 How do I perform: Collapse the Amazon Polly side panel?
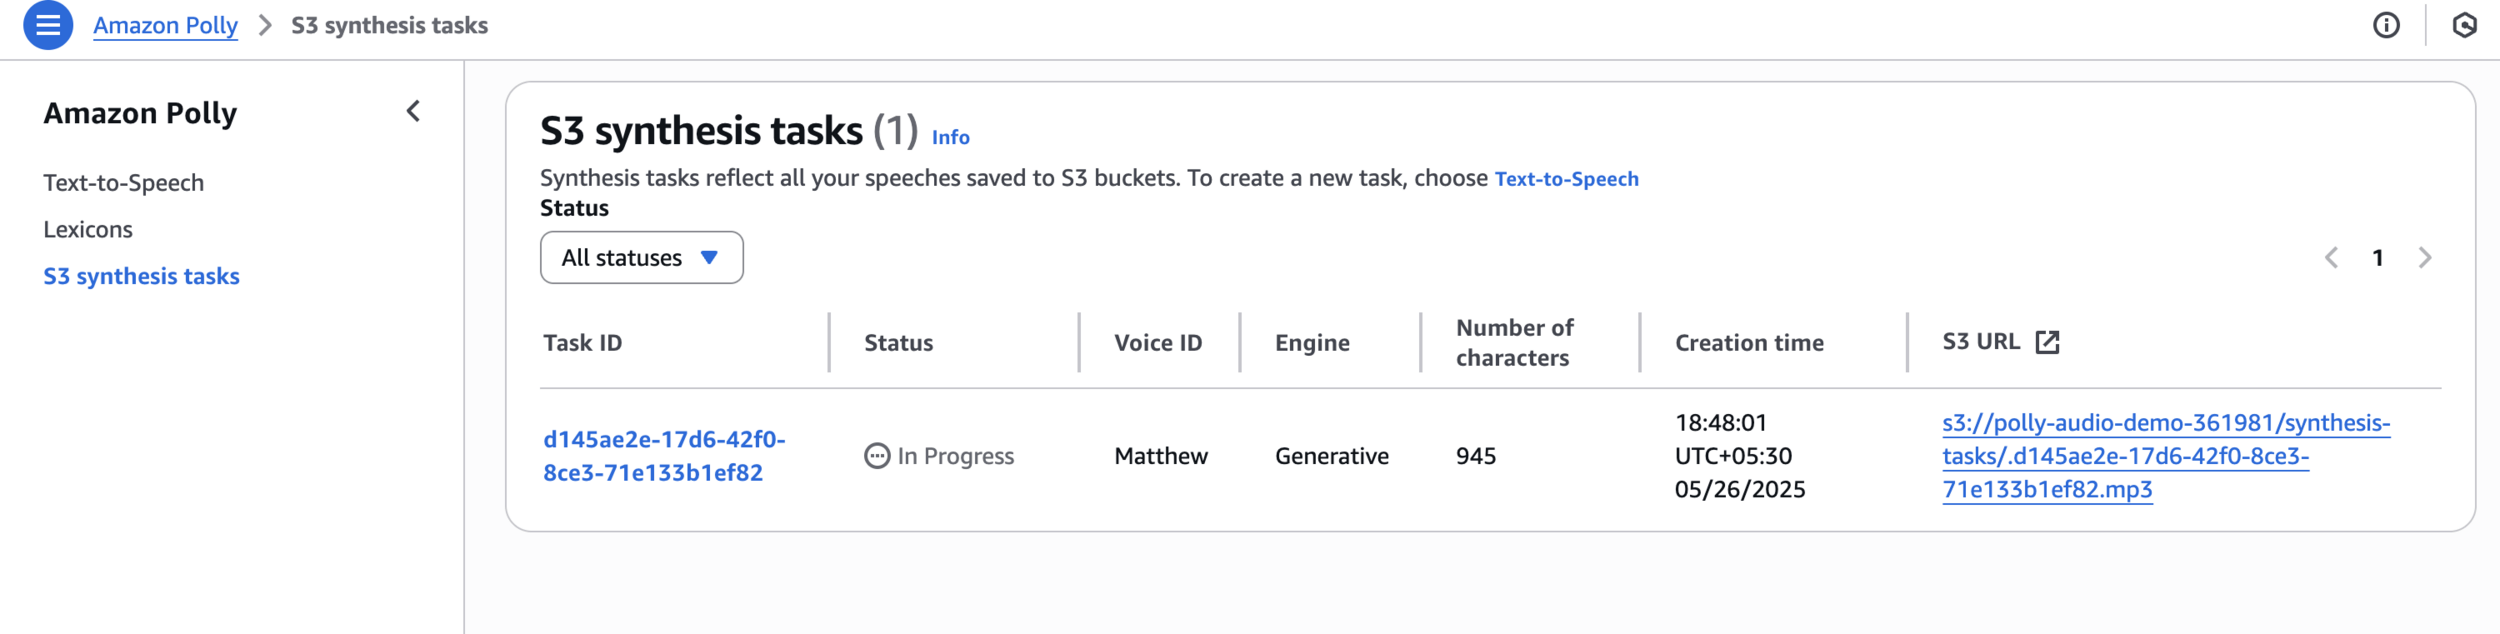(x=413, y=111)
